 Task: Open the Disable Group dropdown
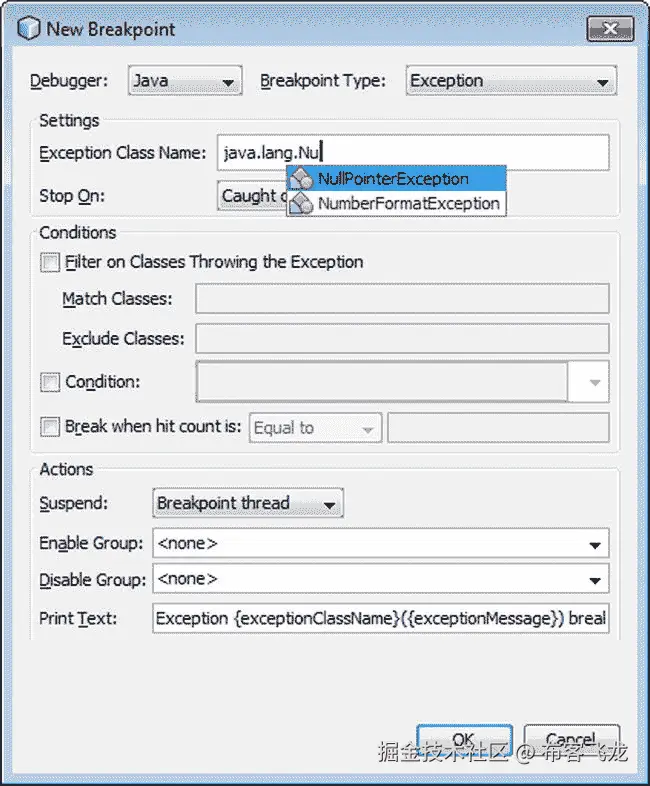coord(381,579)
